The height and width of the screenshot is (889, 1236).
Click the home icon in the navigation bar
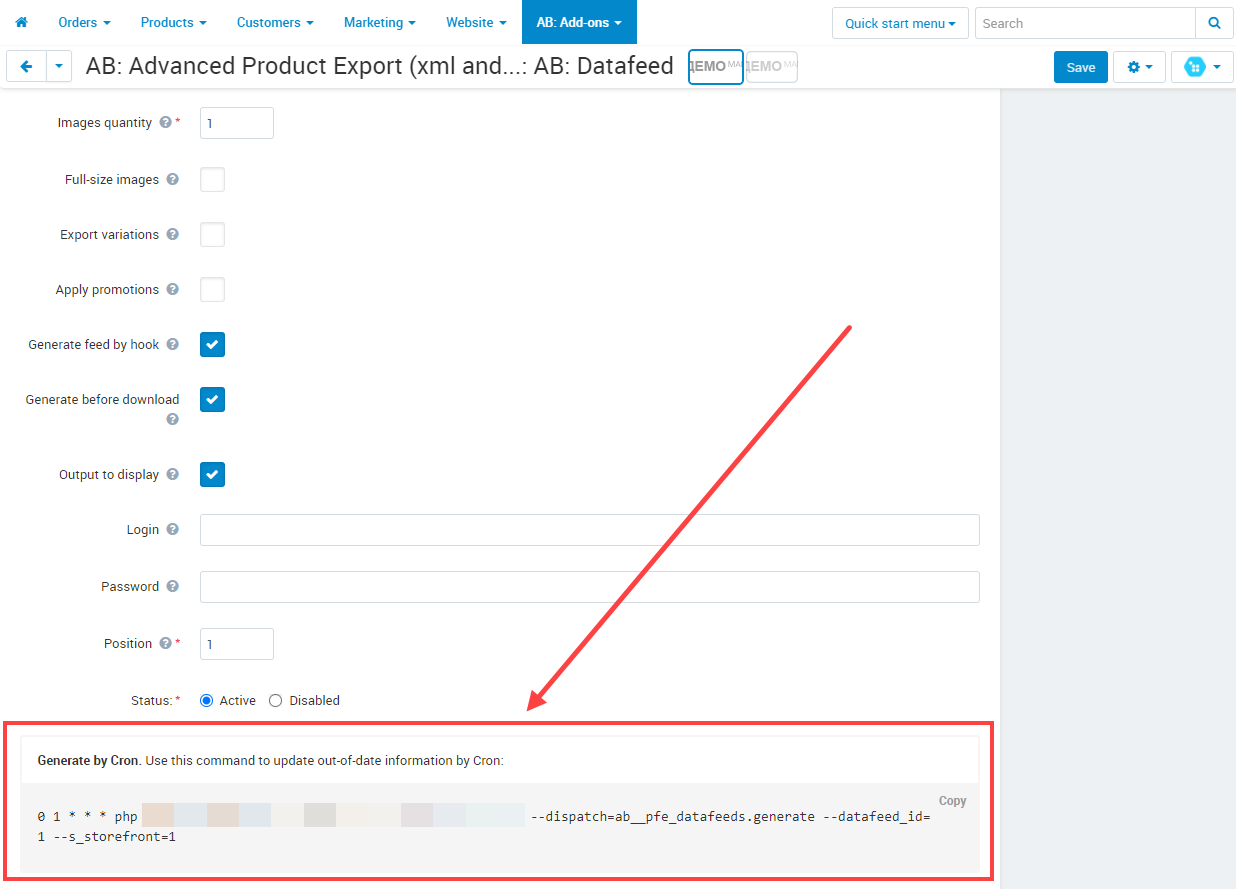click(x=21, y=22)
